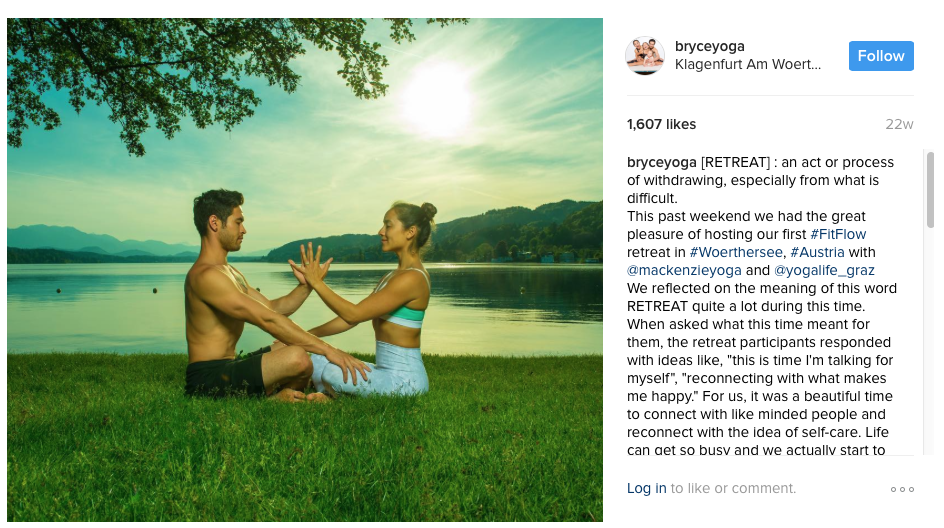Visit the @yogalife_graz profile mention
The image size is (944, 528).
[824, 270]
